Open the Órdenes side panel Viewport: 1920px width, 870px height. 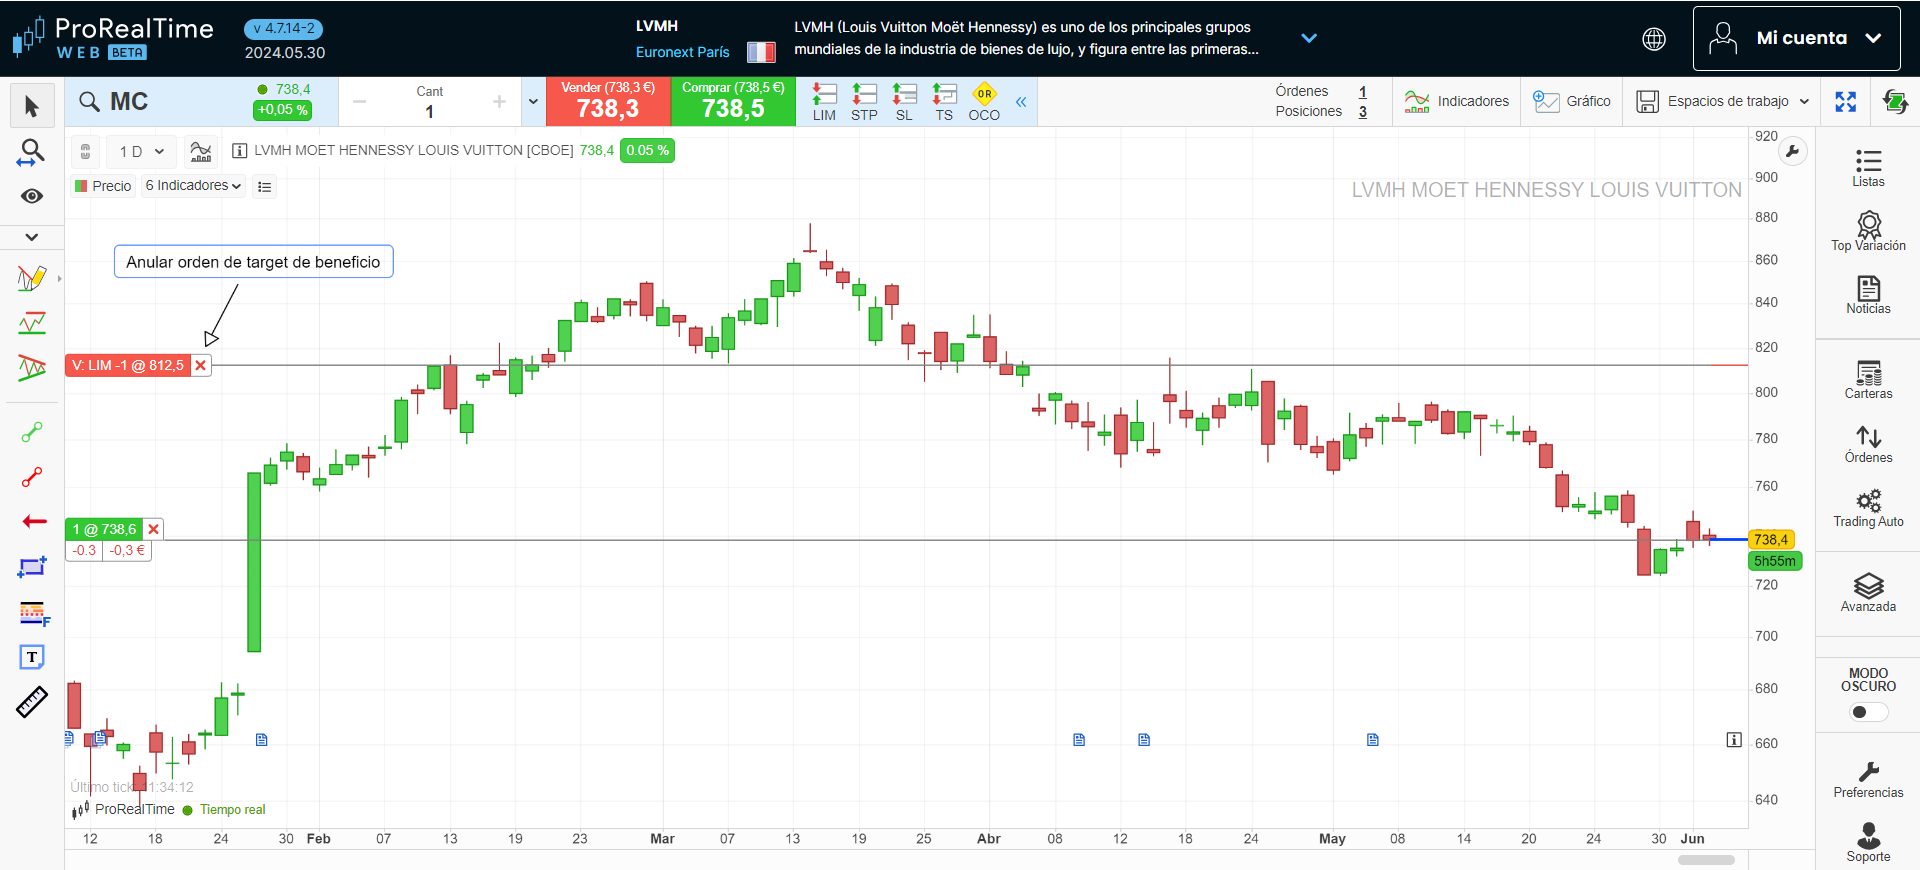pos(1868,444)
